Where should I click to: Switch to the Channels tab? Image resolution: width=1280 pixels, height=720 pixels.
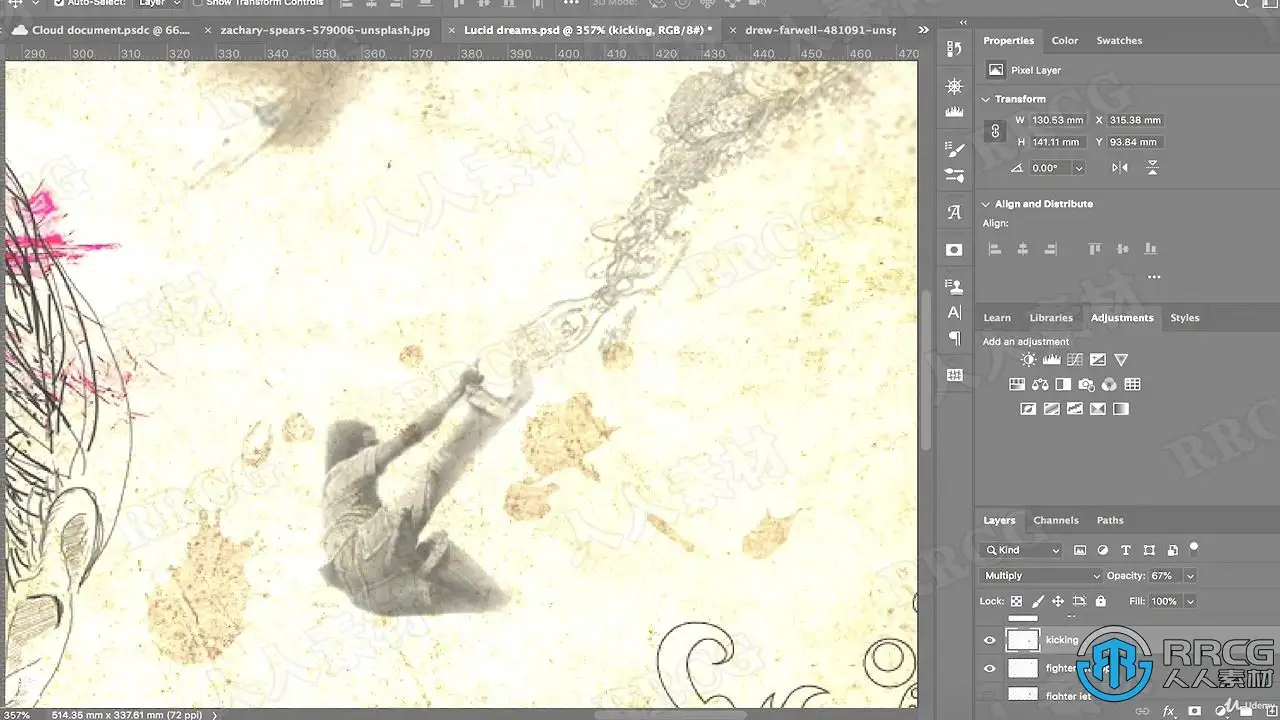(1056, 521)
